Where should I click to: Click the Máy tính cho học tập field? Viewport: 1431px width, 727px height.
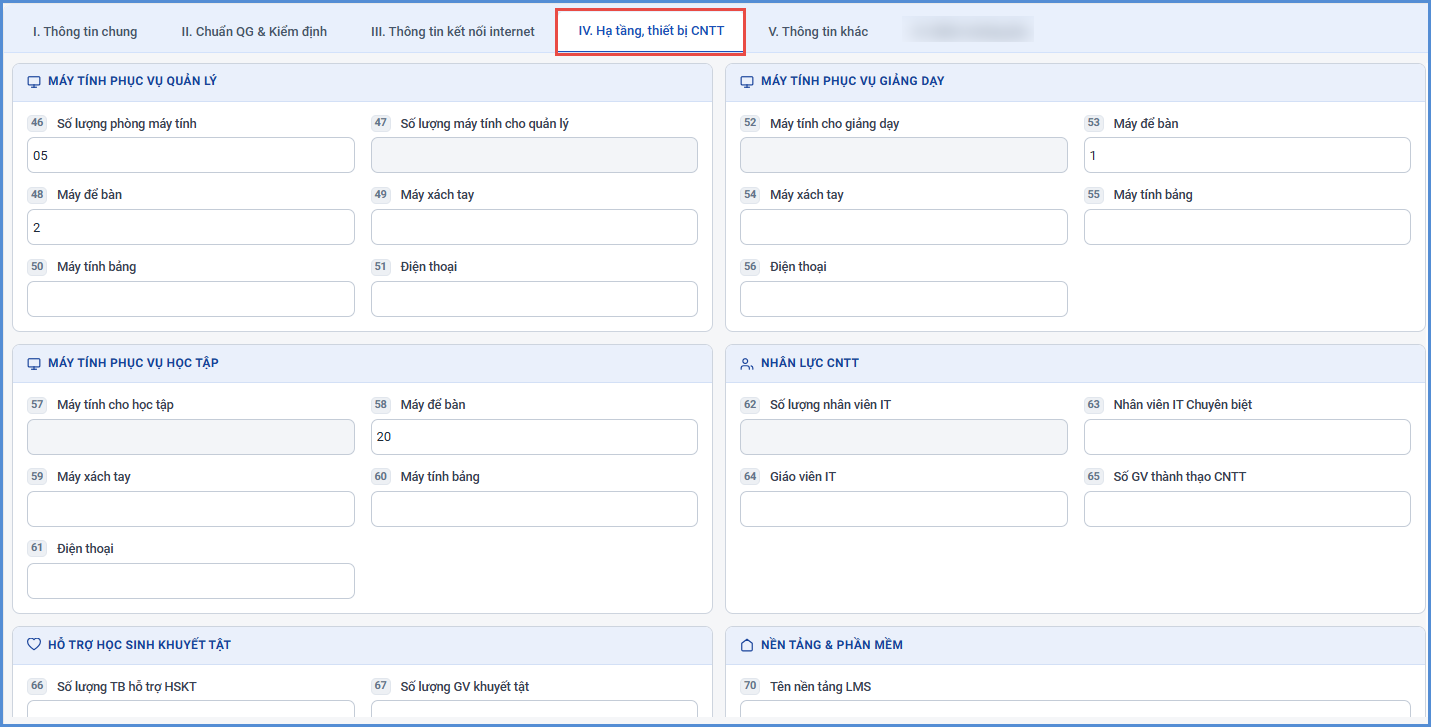coord(191,437)
